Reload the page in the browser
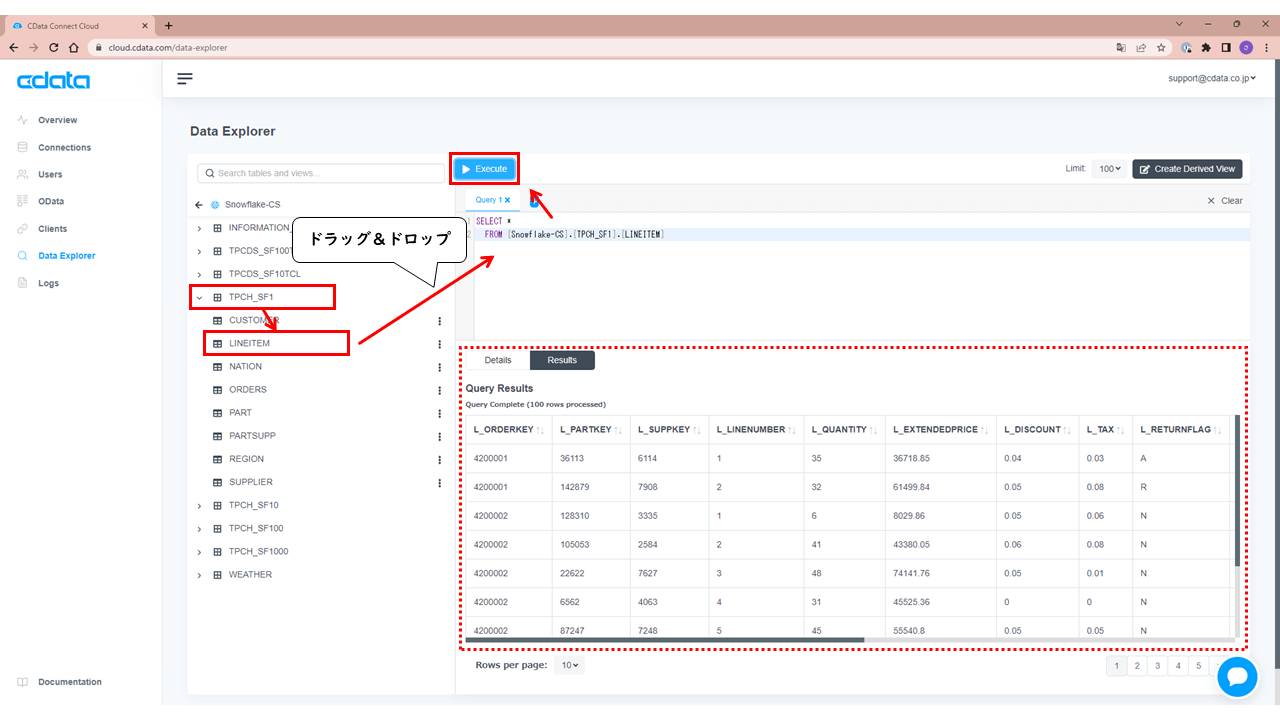1280x720 pixels. [54, 47]
